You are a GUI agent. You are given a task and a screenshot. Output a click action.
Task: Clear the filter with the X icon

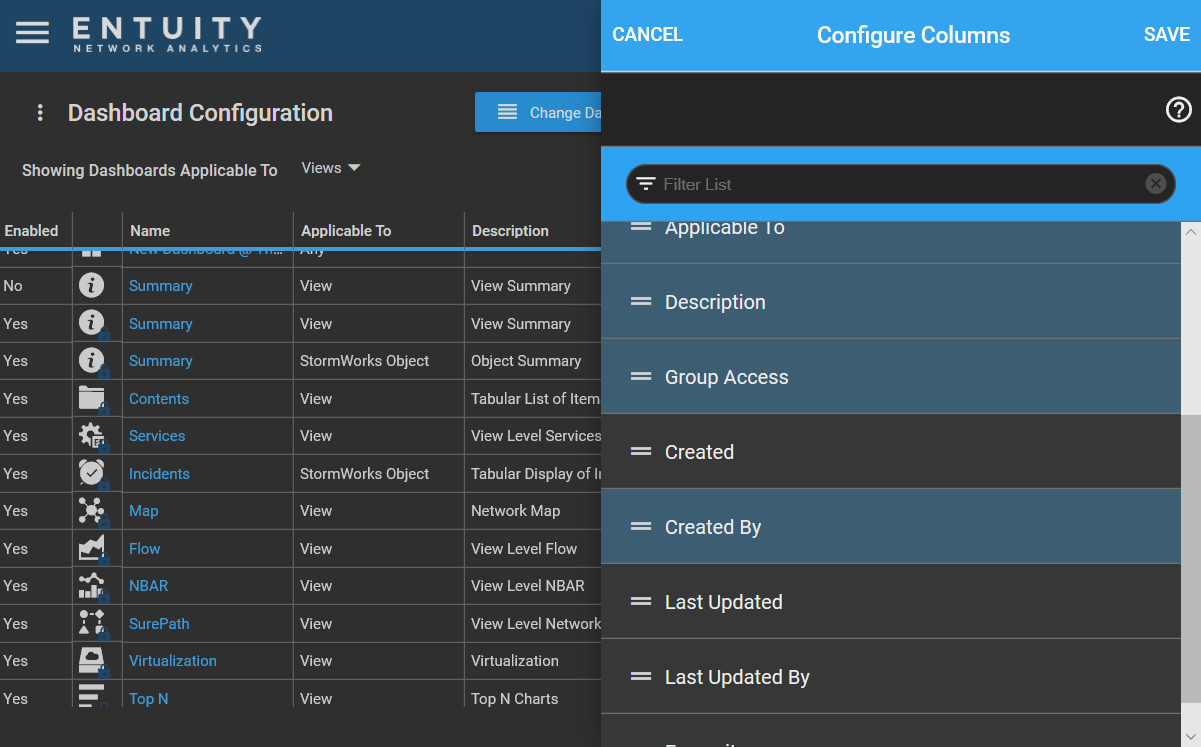coord(1156,183)
